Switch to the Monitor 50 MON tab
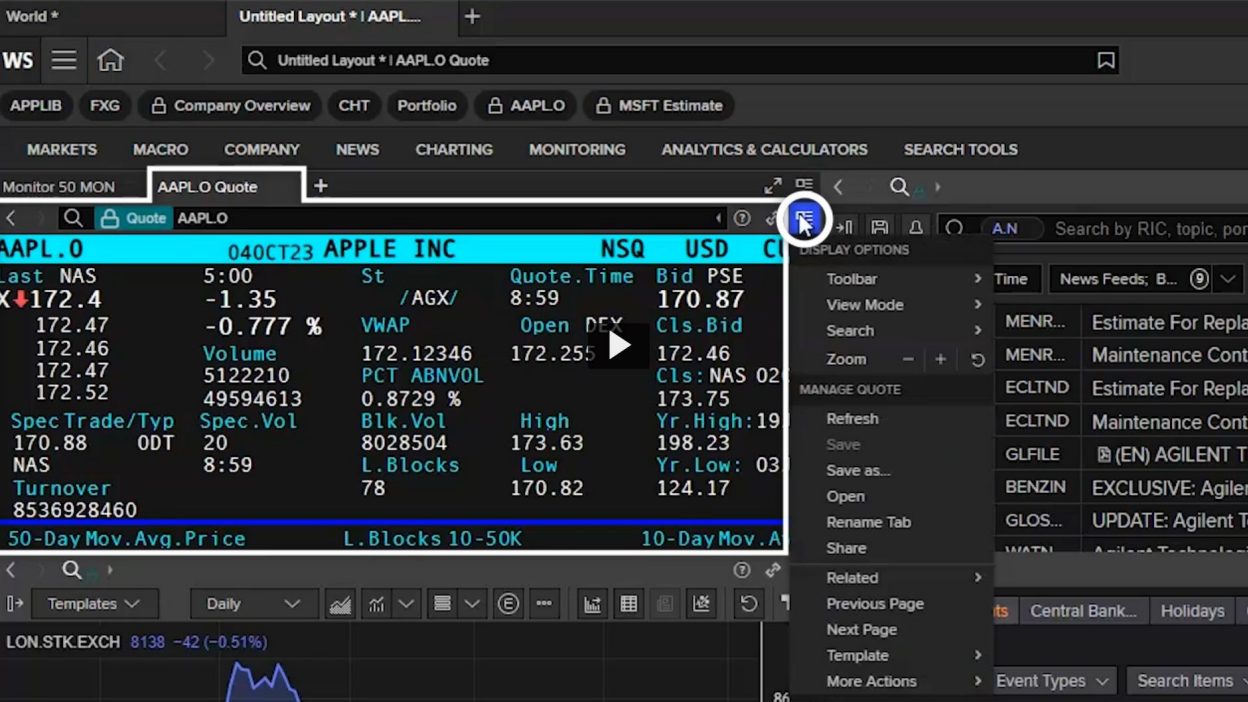 pos(60,187)
